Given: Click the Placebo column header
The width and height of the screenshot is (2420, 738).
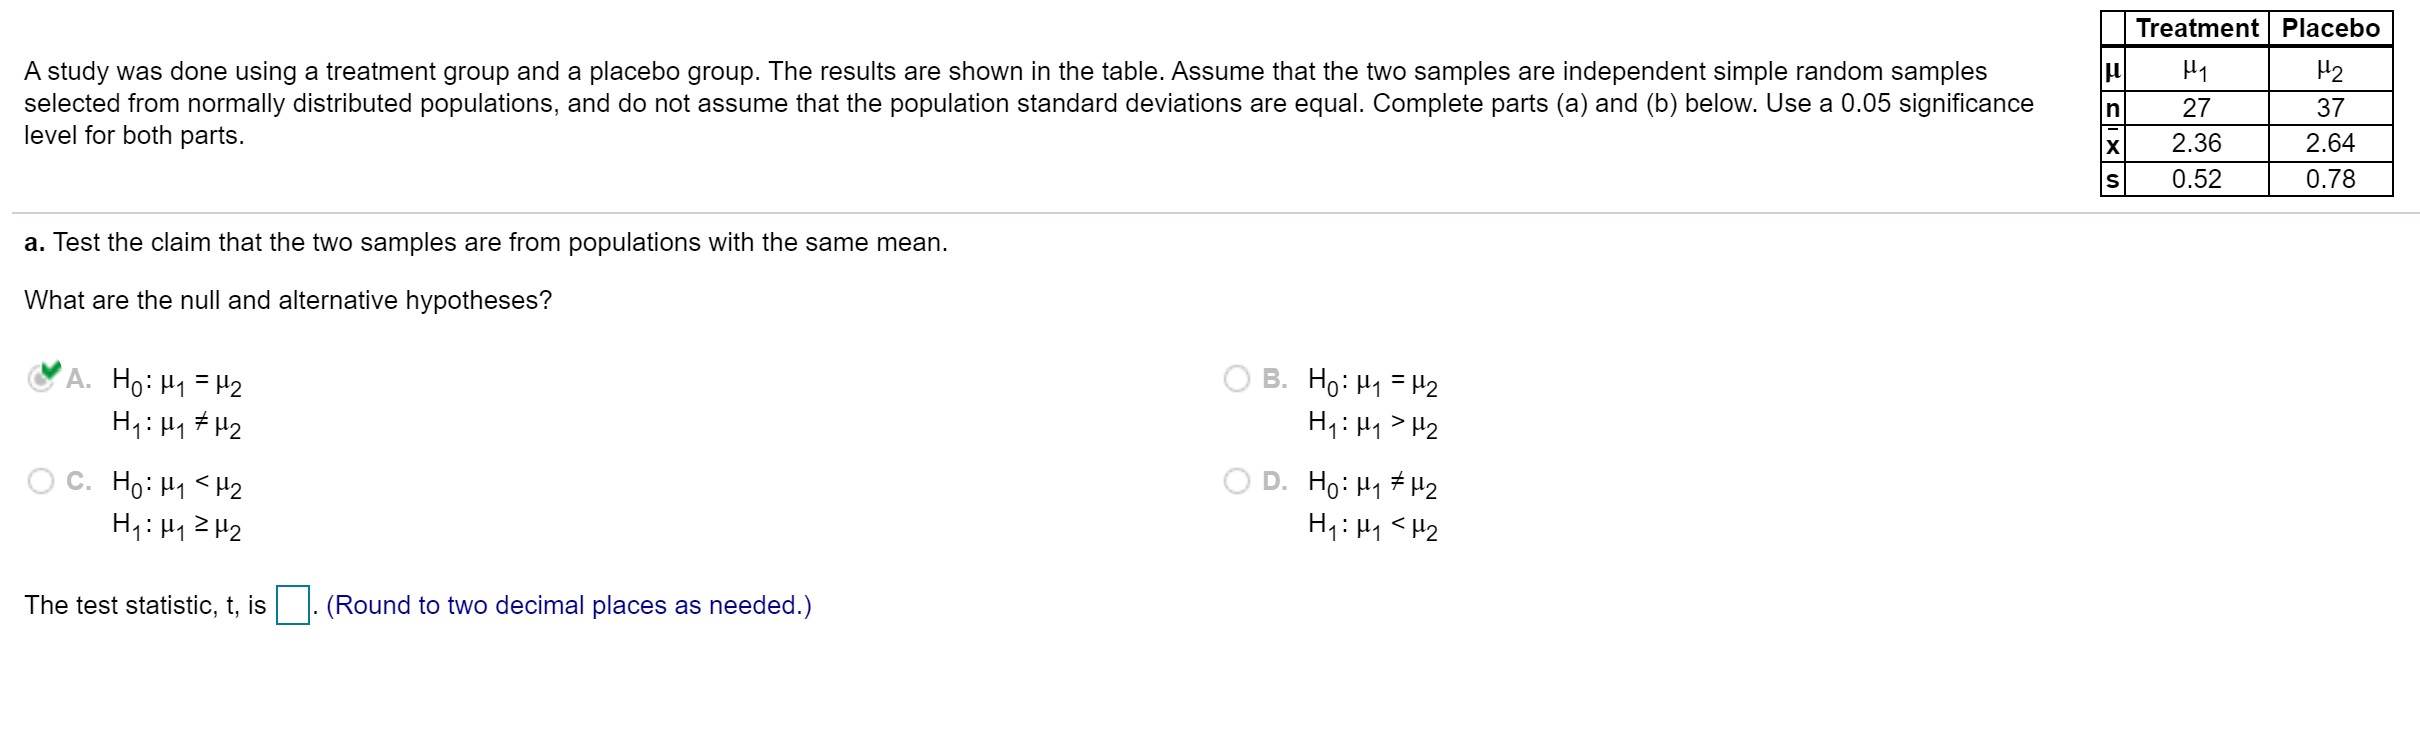Looking at the screenshot, I should [x=2333, y=28].
